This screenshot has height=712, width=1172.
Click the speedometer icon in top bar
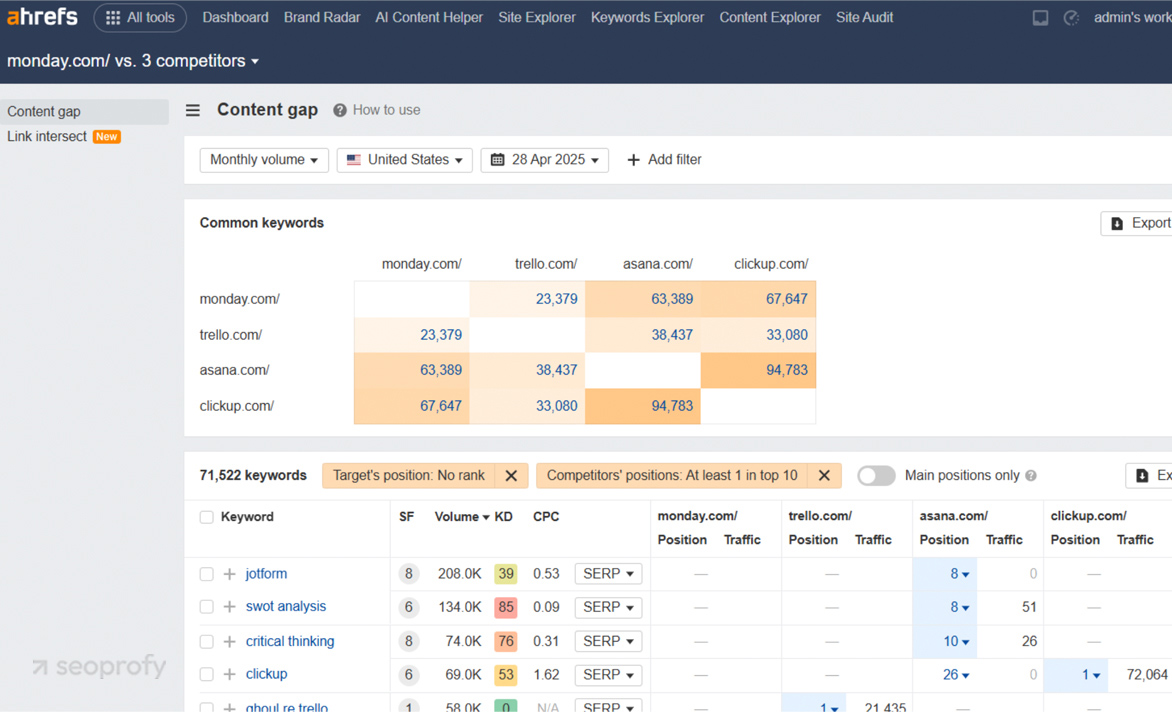point(1071,18)
